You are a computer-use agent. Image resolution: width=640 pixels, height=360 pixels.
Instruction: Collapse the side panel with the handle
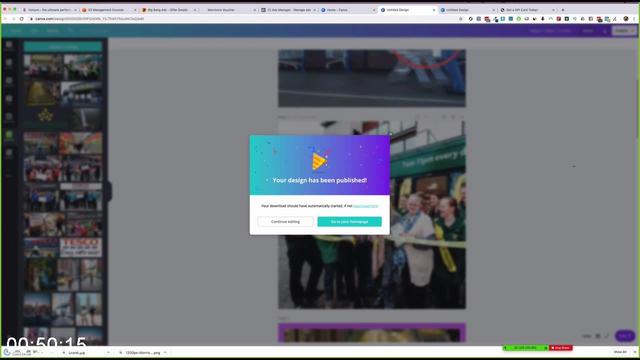[109, 191]
